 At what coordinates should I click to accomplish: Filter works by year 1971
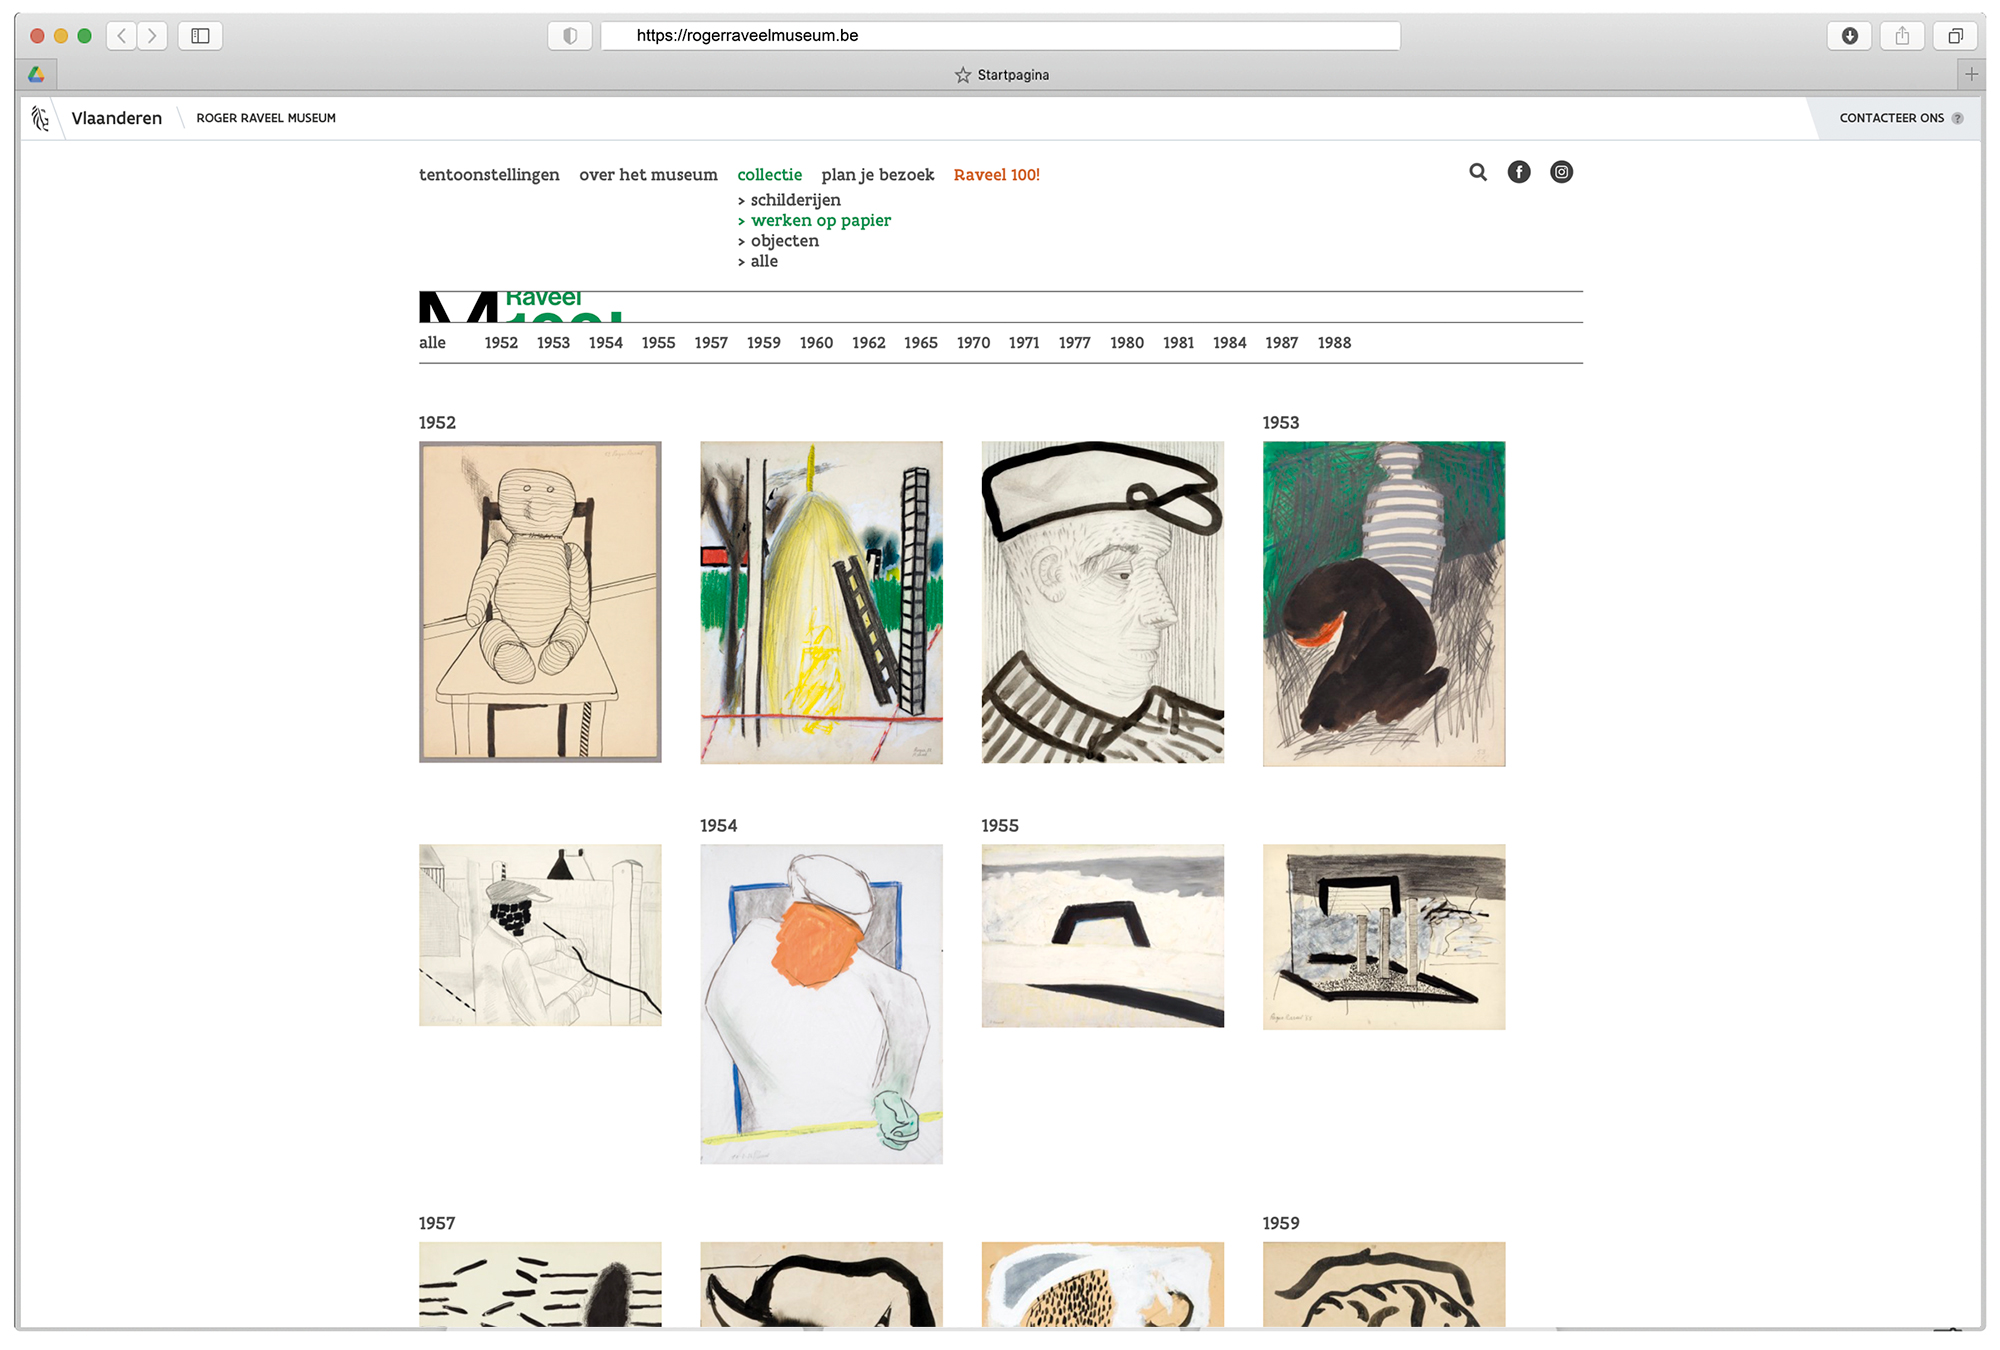pos(1024,343)
